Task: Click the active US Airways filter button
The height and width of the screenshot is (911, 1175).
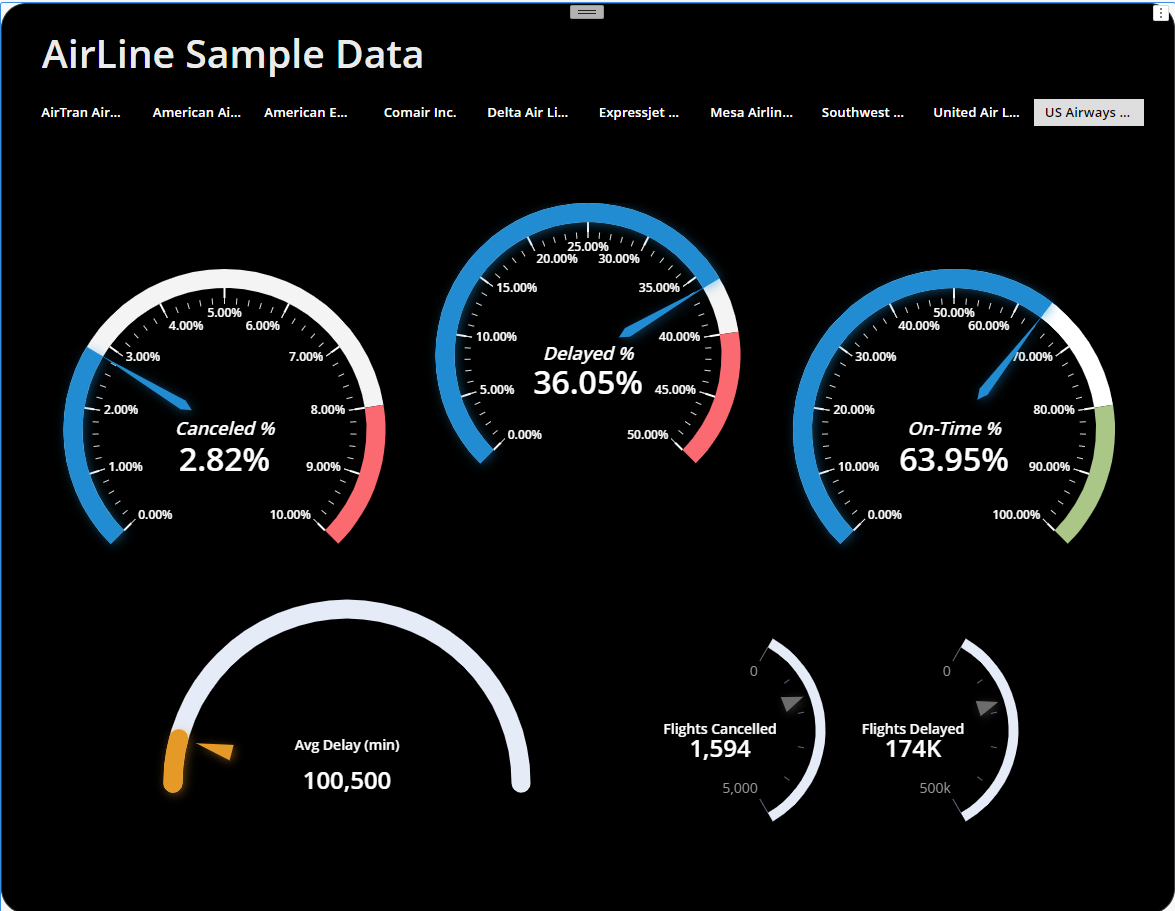Action: (x=1088, y=112)
